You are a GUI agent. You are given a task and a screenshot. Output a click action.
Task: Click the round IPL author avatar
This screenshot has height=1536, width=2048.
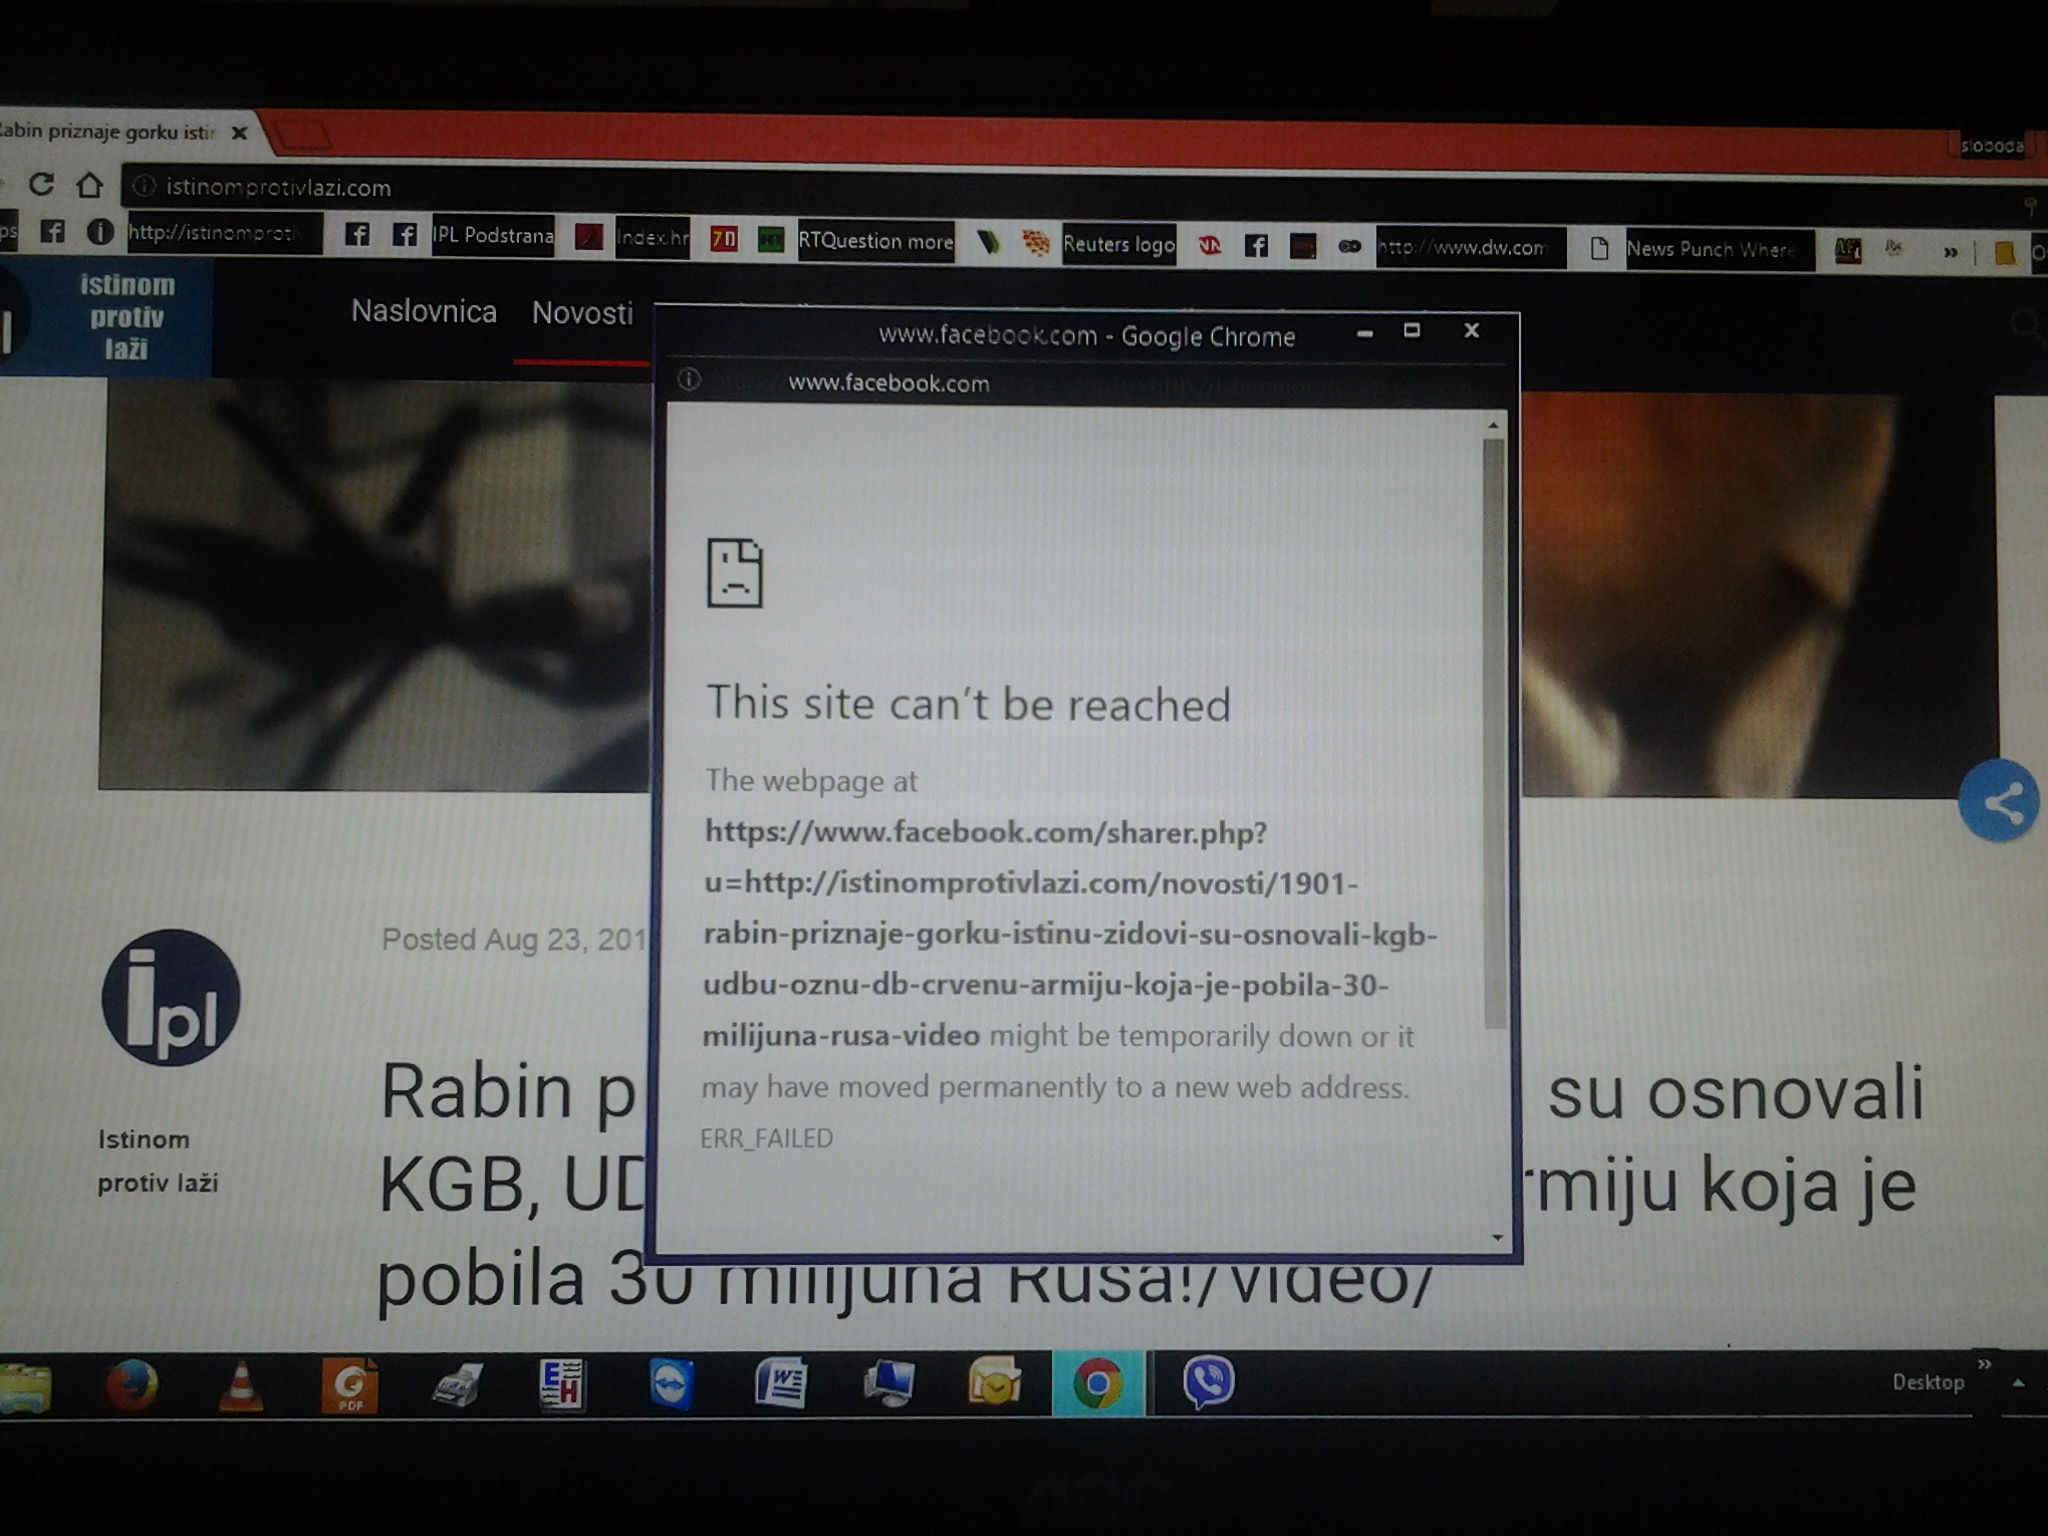(x=171, y=998)
